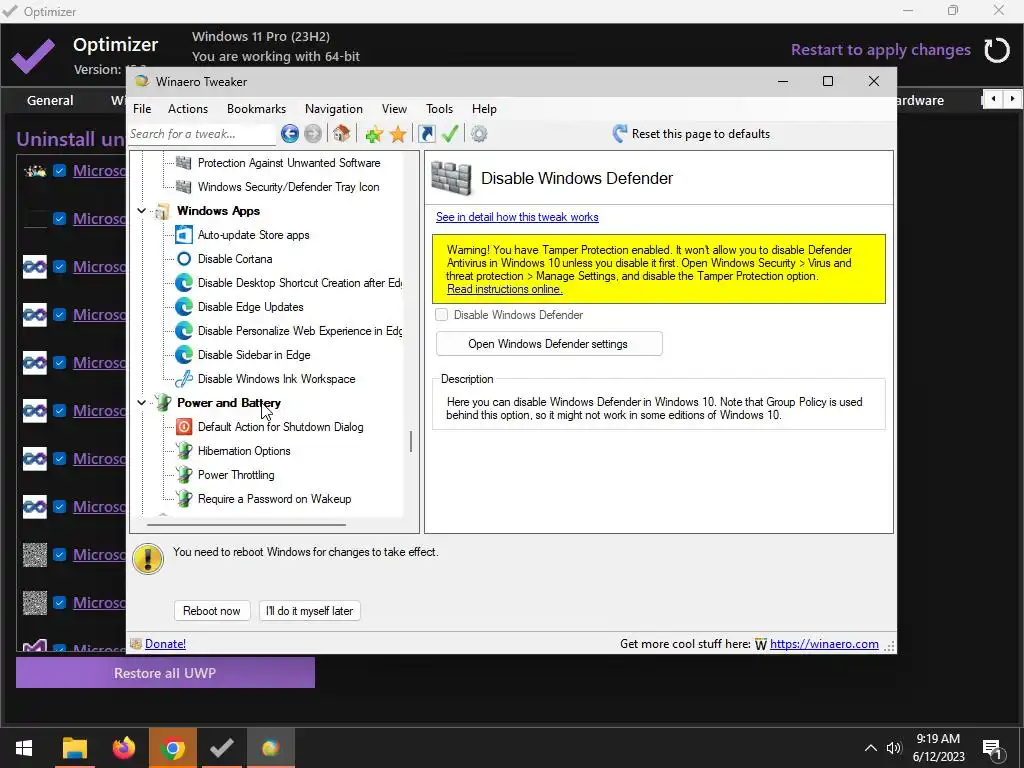
Task: Open File Explorer from taskbar
Action: (x=74, y=748)
